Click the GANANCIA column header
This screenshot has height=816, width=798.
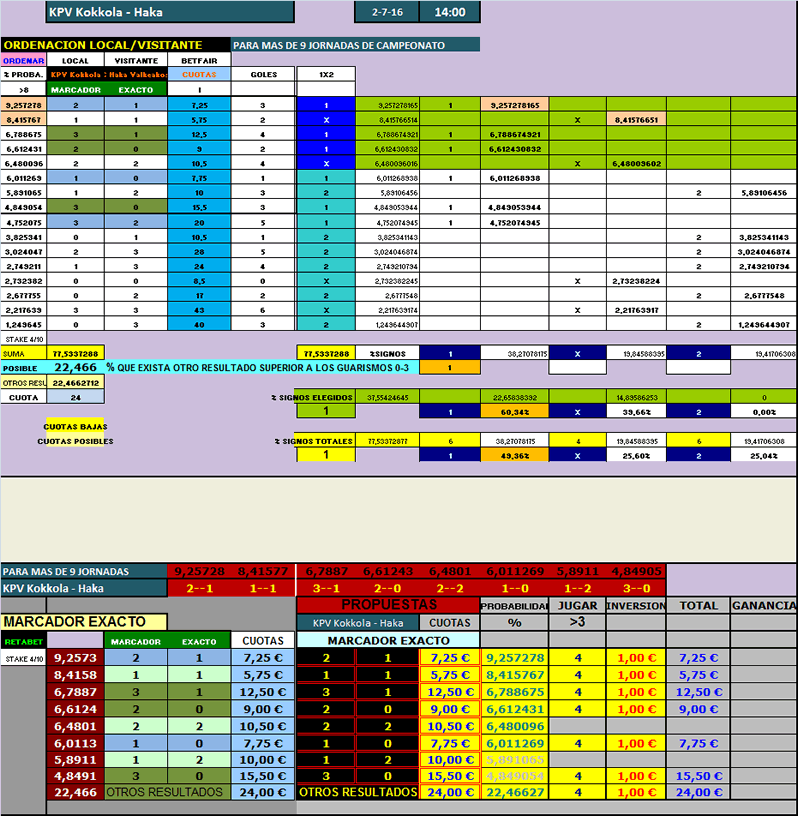pos(764,606)
